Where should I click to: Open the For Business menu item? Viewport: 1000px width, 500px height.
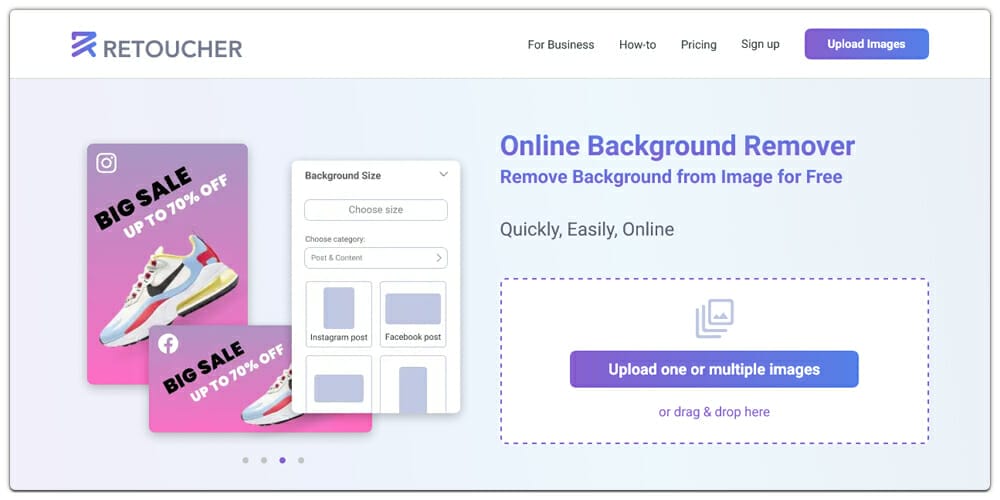pyautogui.click(x=560, y=45)
